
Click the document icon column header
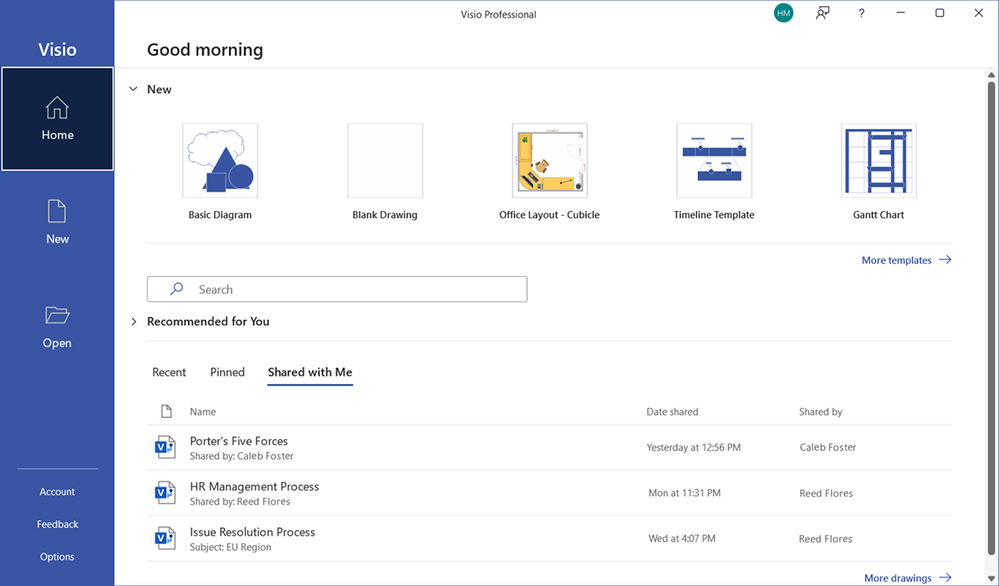coord(166,411)
